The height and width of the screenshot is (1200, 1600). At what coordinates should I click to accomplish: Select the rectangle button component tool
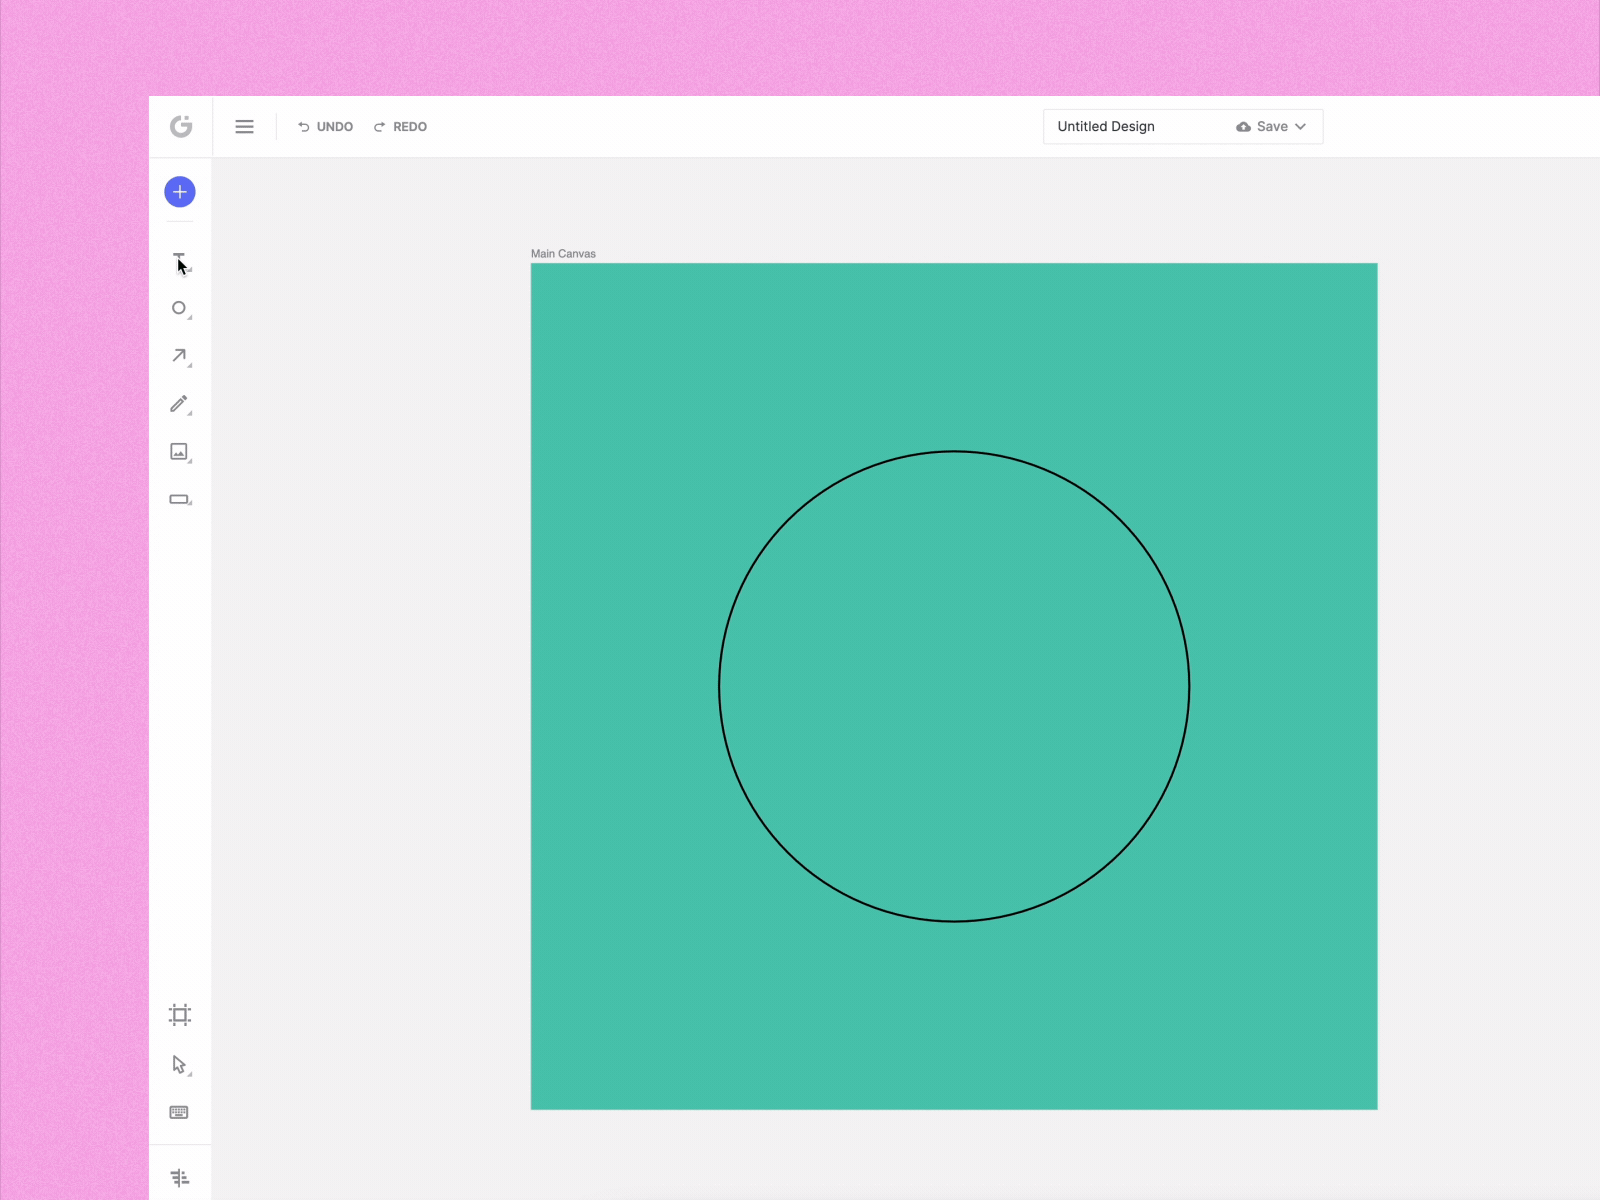point(179,499)
